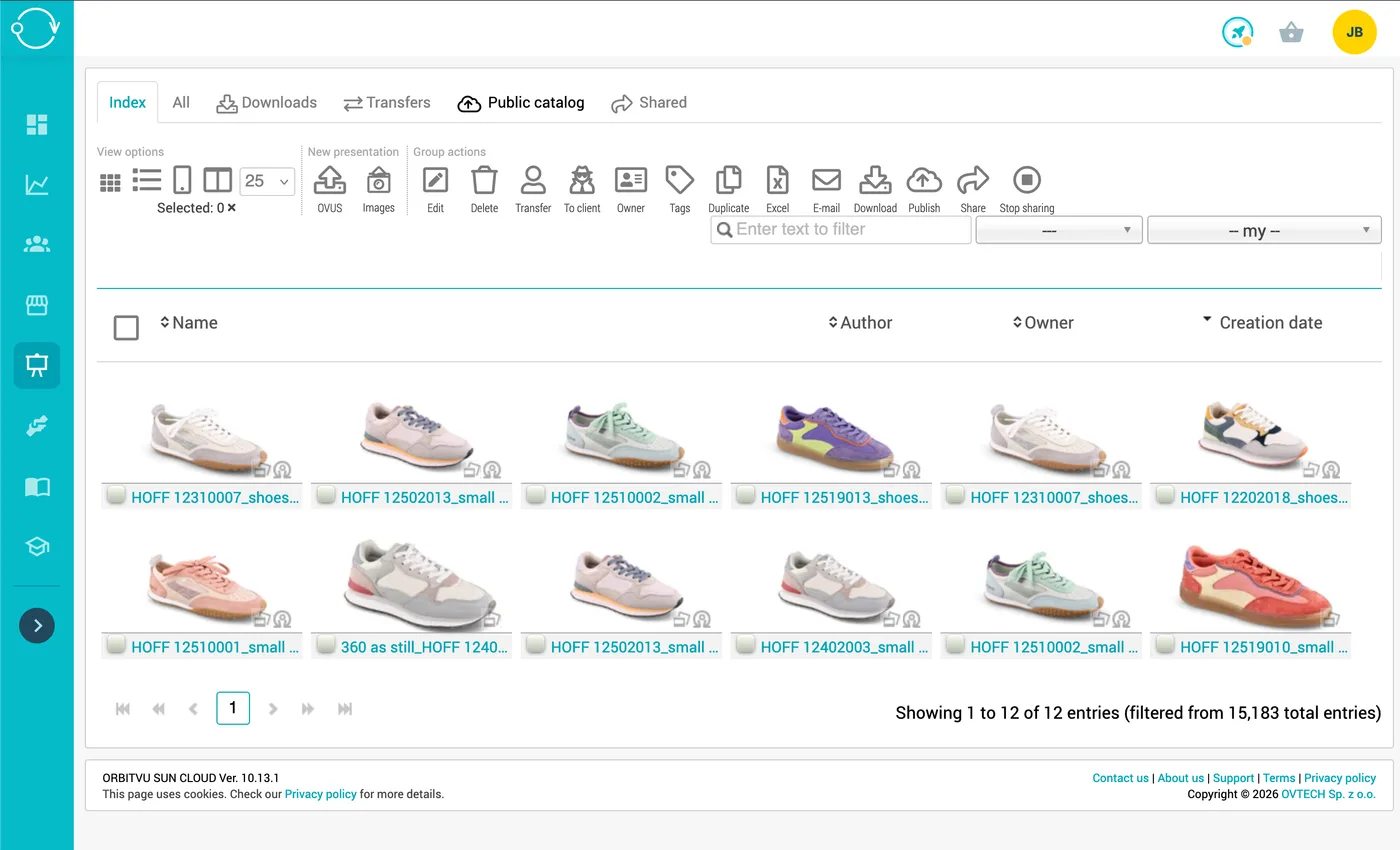Screen dimensions: 1400x850
Task: Click the Support footer link
Action: pyautogui.click(x=1233, y=778)
